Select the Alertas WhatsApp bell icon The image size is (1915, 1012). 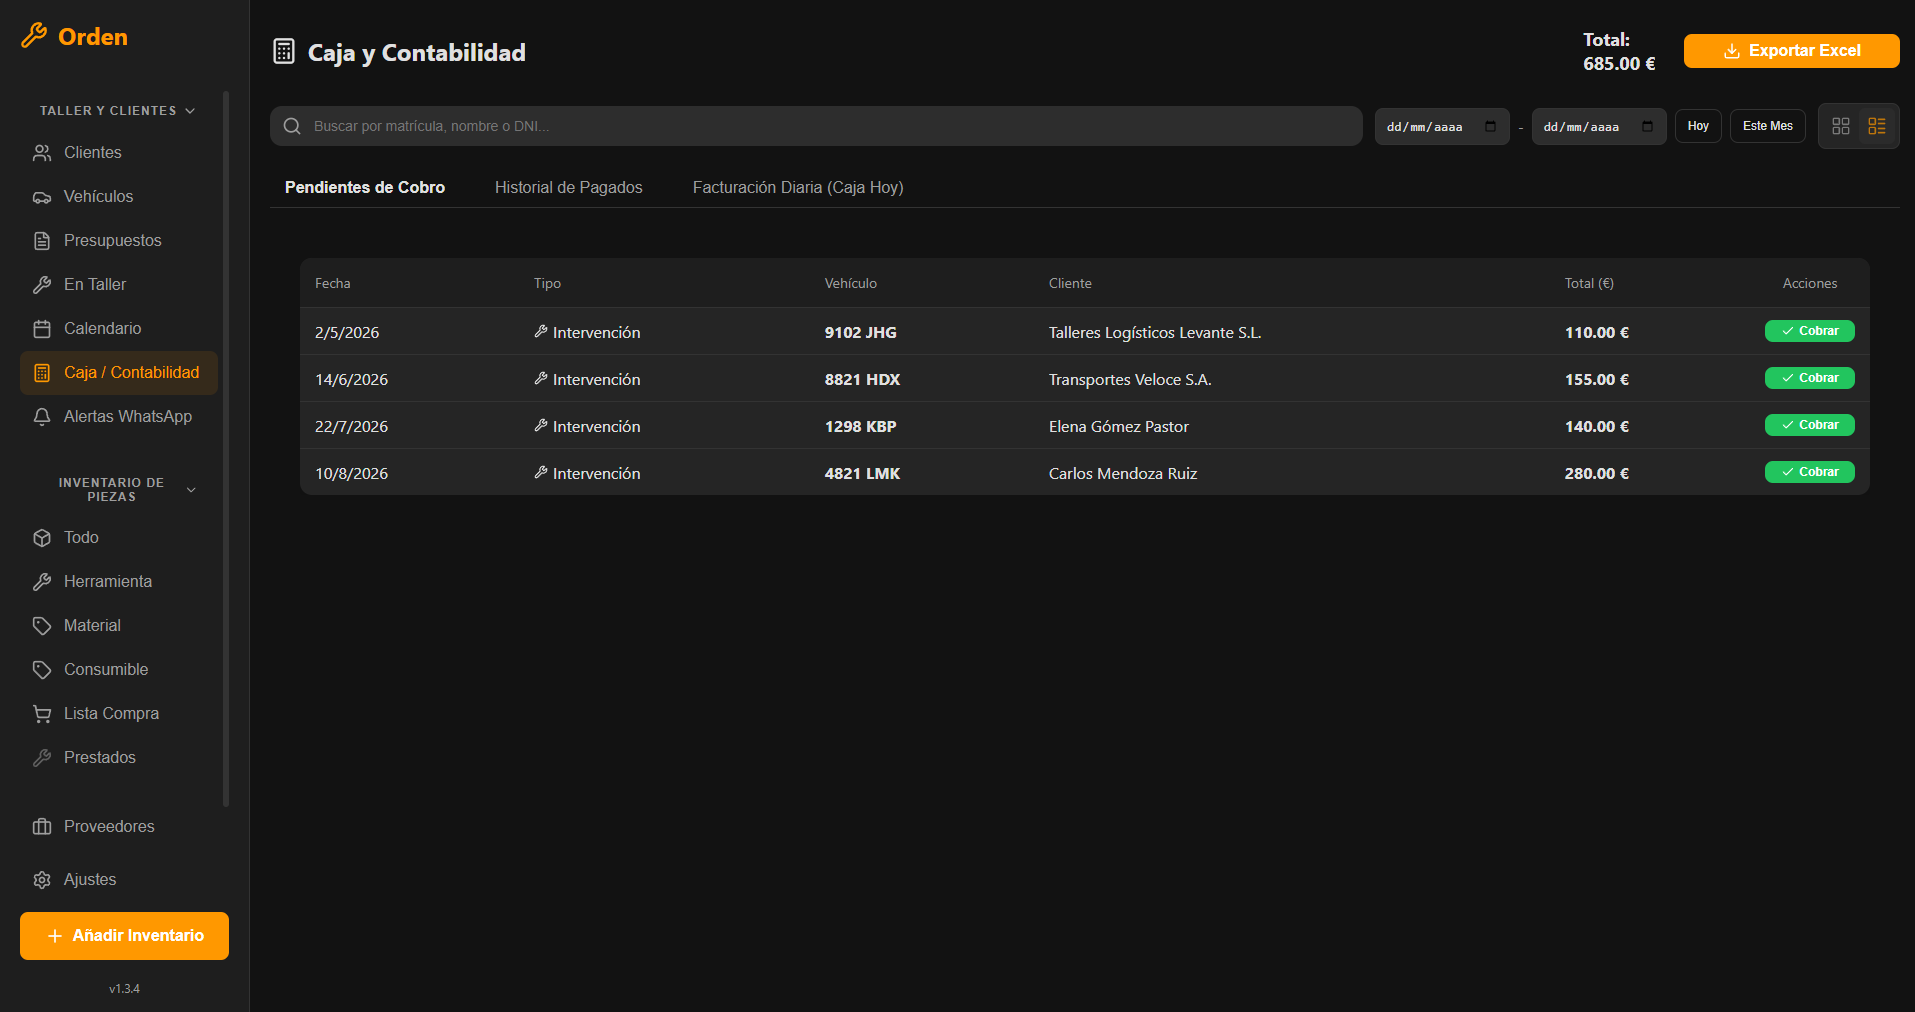pos(42,417)
